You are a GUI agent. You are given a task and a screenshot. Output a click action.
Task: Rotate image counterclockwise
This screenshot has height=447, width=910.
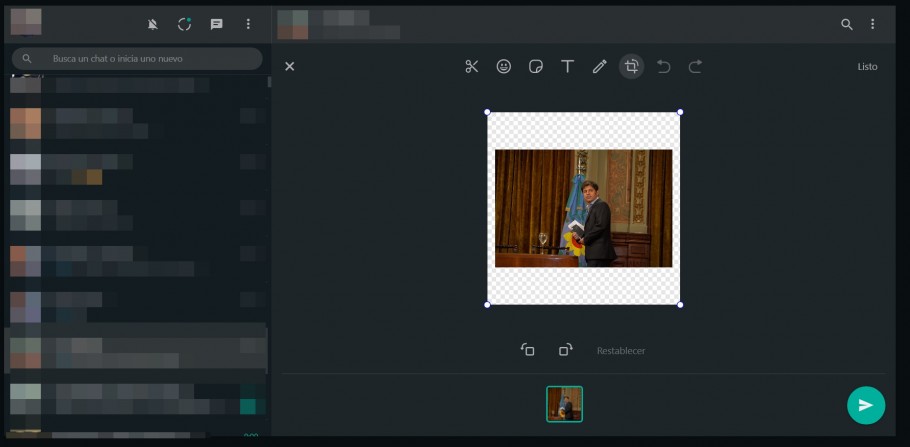(528, 350)
